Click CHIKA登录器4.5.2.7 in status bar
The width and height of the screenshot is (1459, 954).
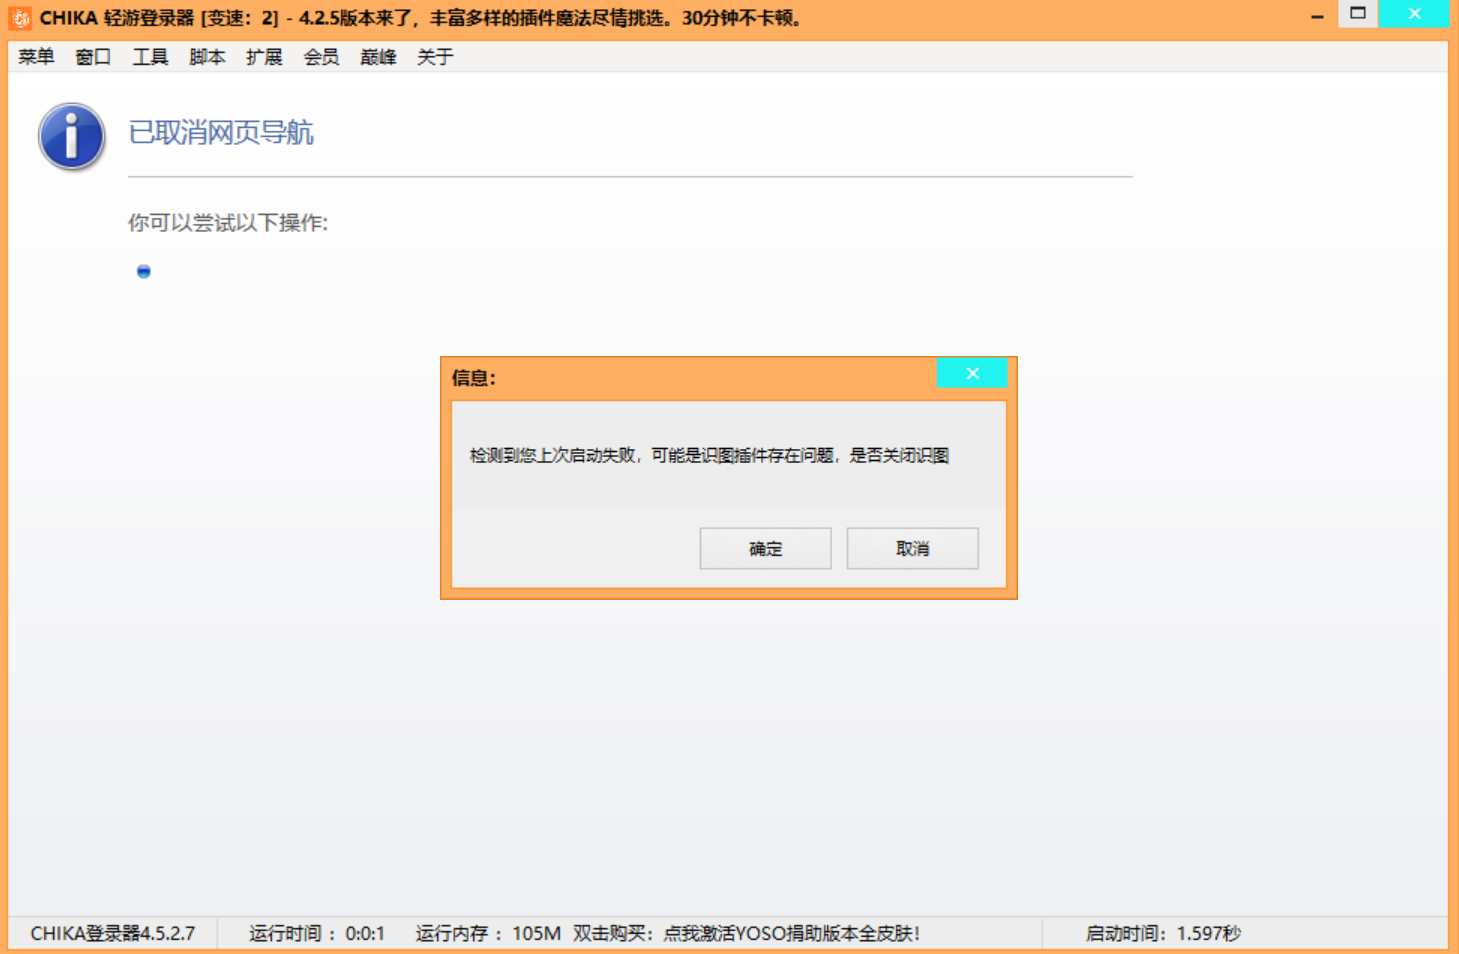pyautogui.click(x=112, y=933)
